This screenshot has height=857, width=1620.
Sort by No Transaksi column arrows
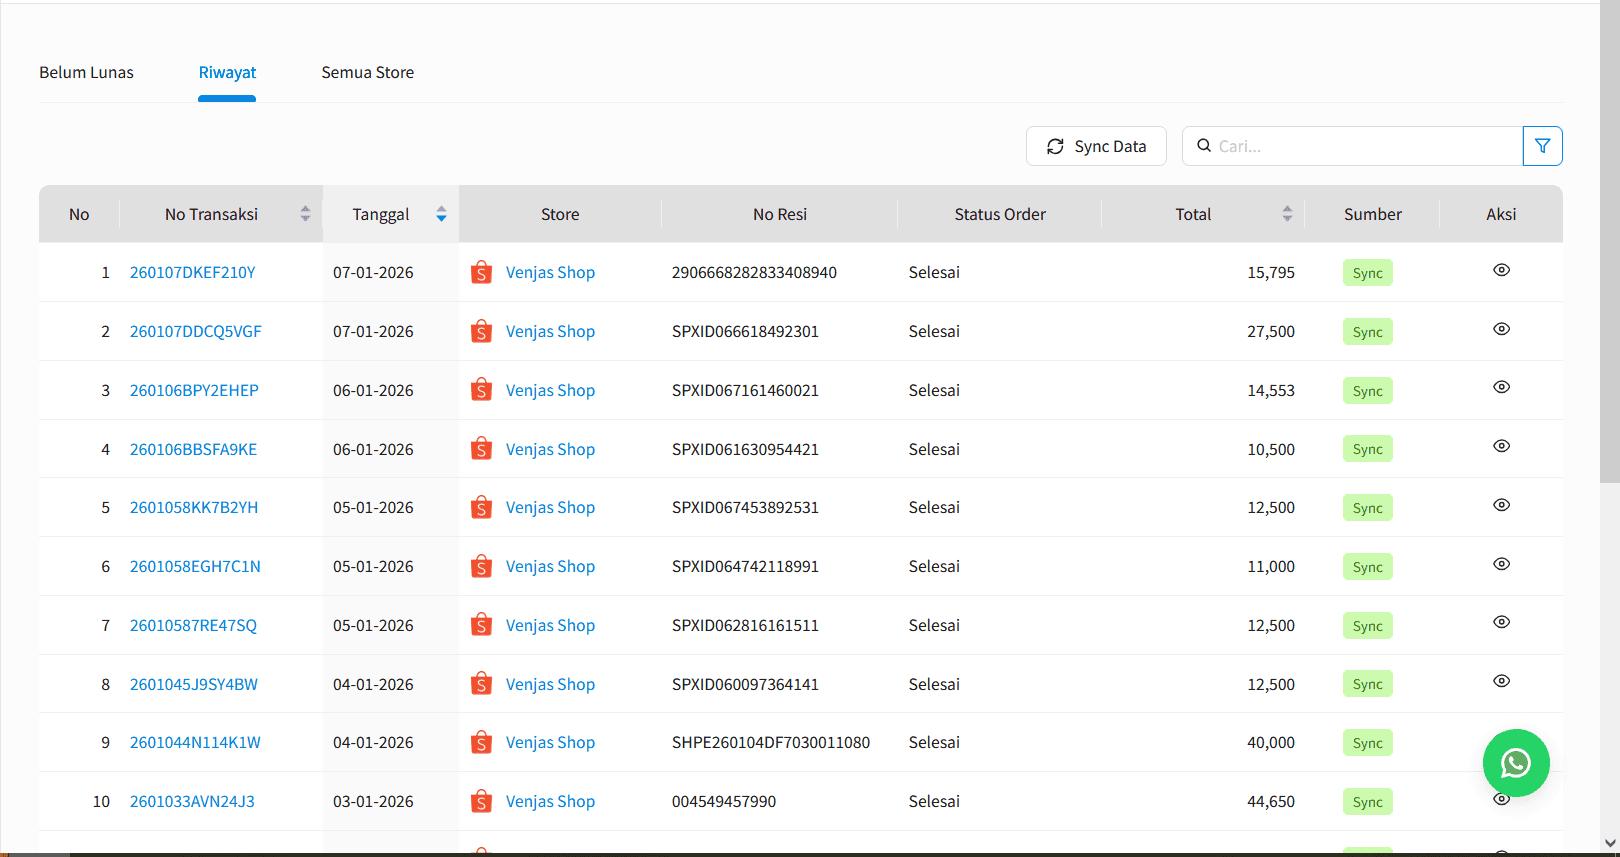pos(305,214)
